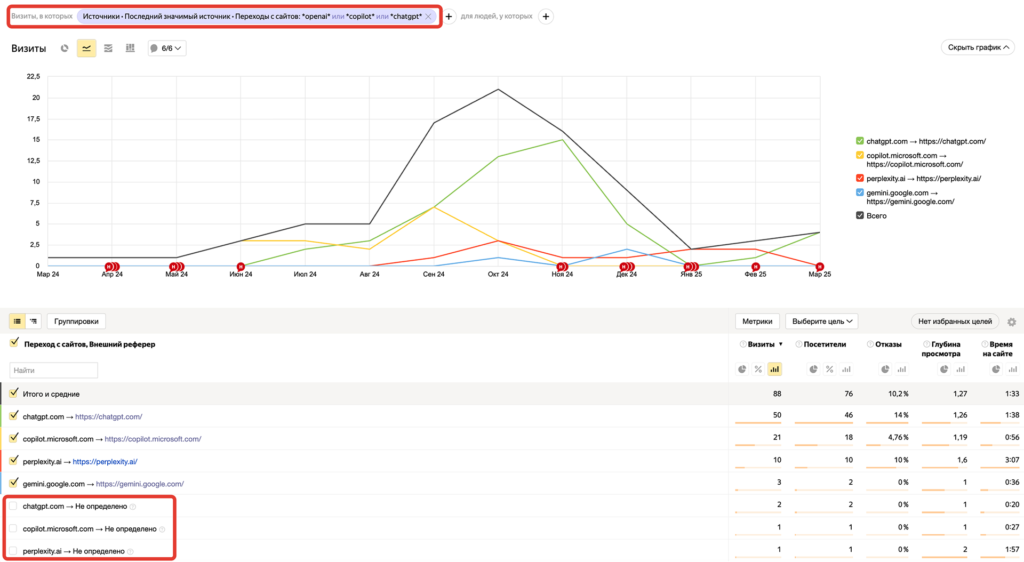
Task: Uncheck chatgpt.com → https://chatgpt.com/ row checkbox
Action: pyautogui.click(x=14, y=415)
